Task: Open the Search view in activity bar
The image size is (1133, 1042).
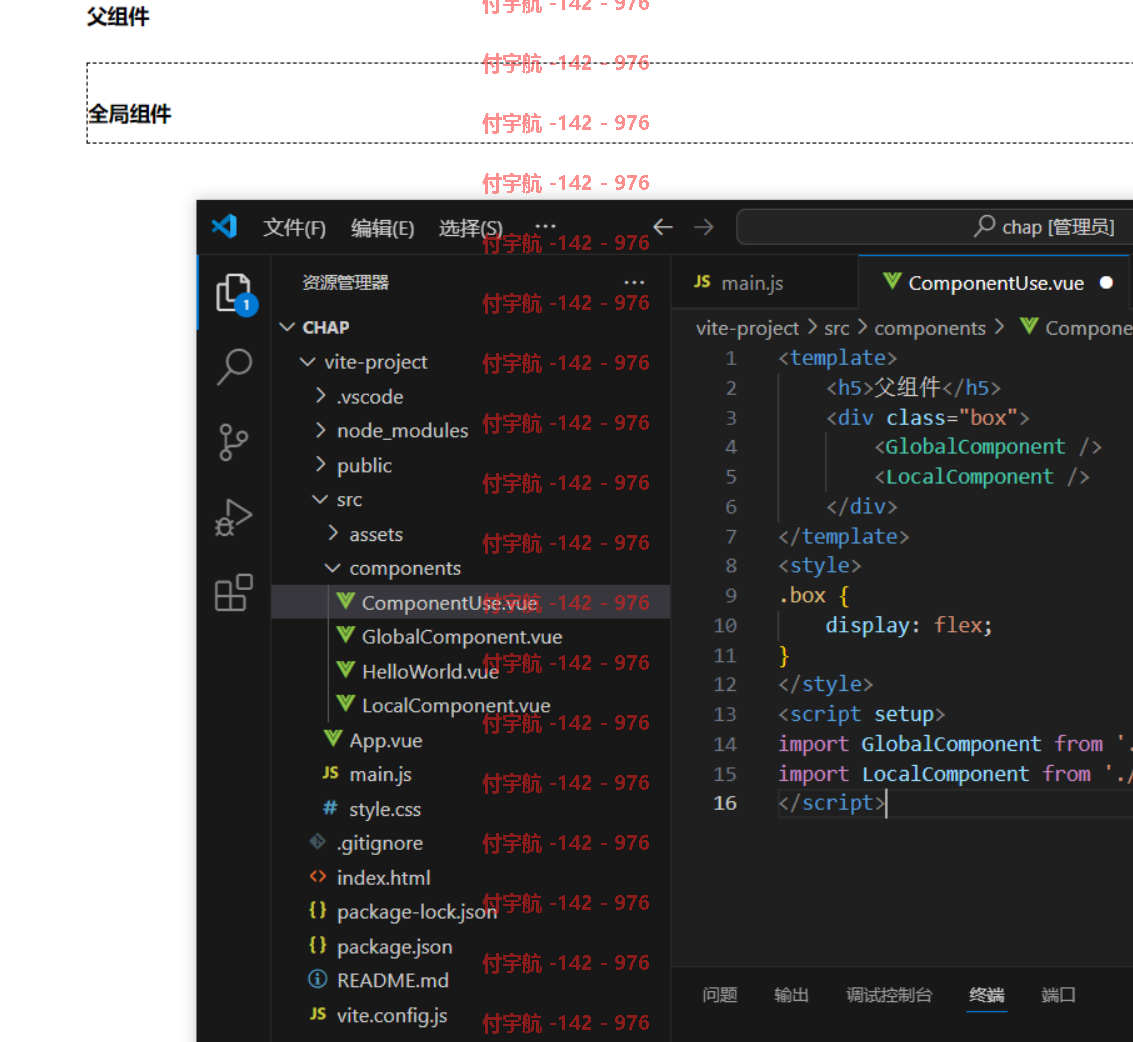Action: [x=234, y=367]
